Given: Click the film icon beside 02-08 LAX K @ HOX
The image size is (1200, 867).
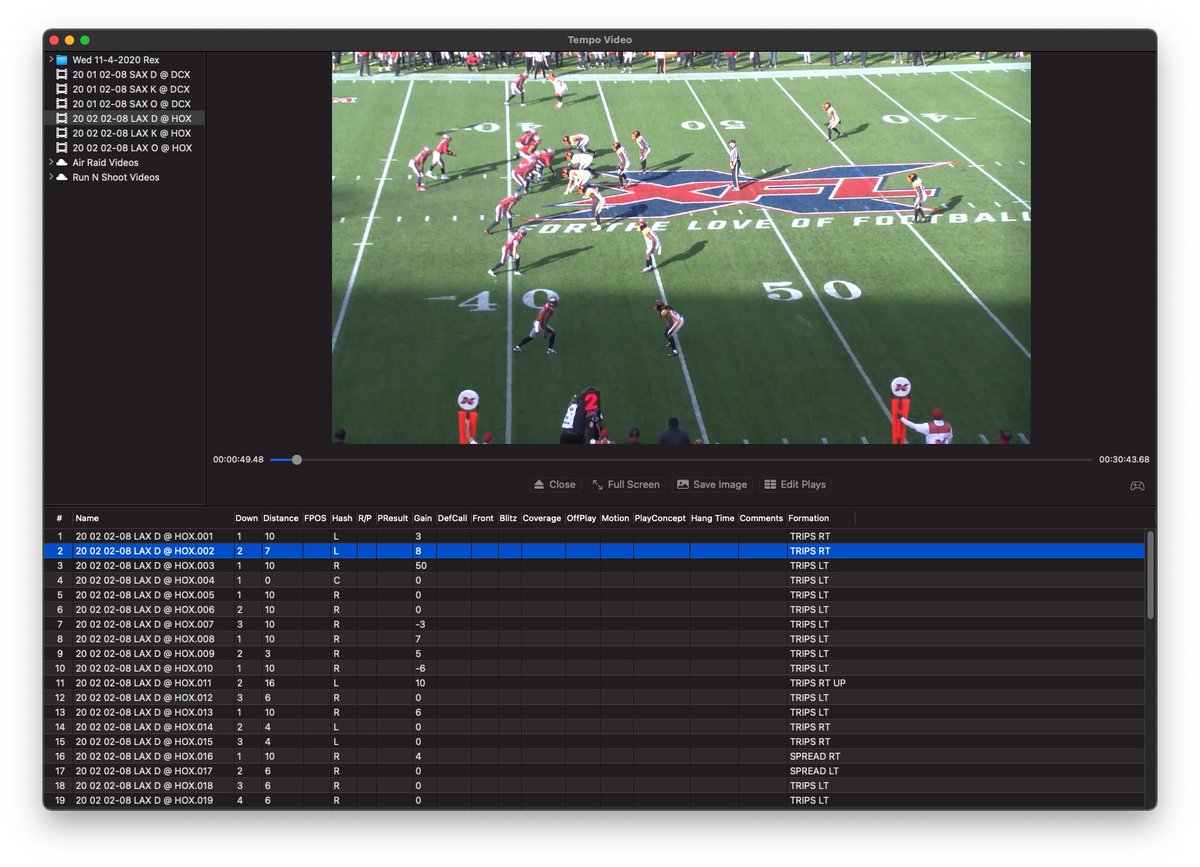Looking at the screenshot, I should click(62, 133).
